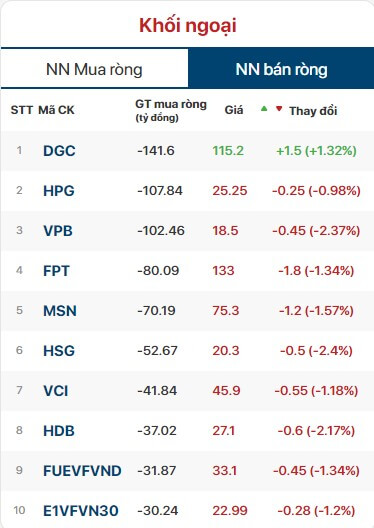
Task: Select the NN bán ròng tab
Action: tap(281, 69)
